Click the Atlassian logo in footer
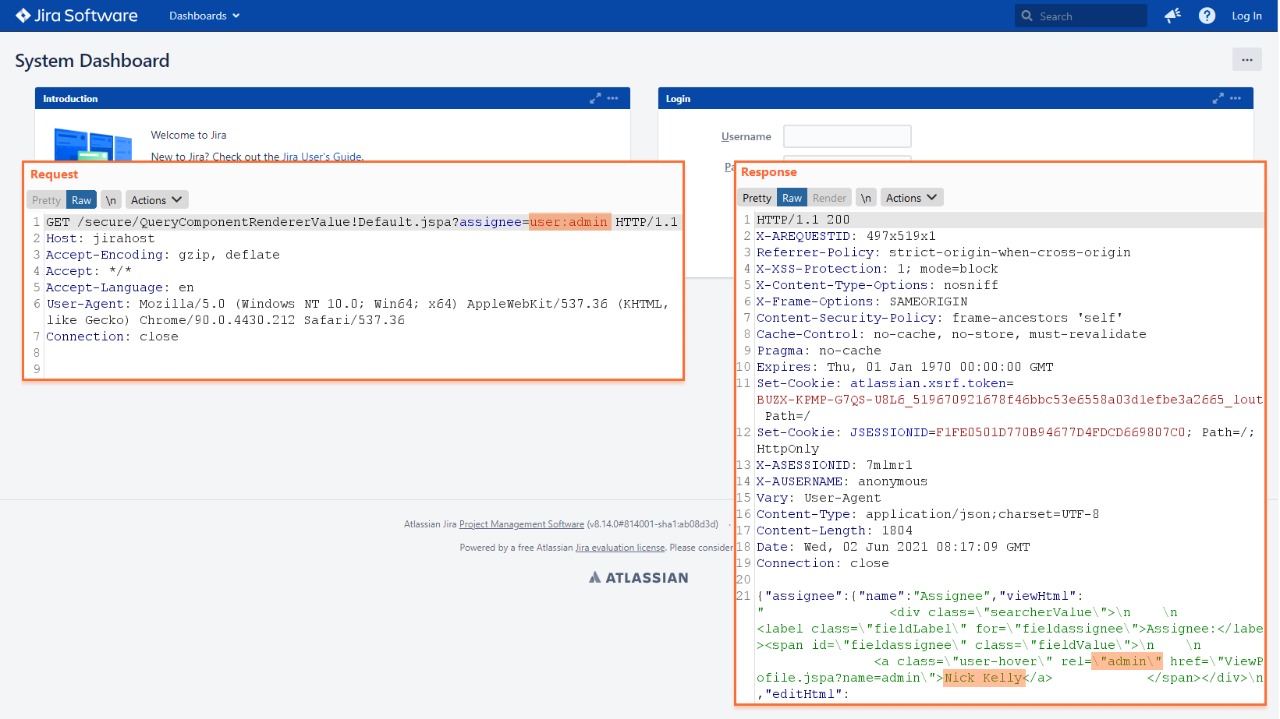 pos(638,577)
